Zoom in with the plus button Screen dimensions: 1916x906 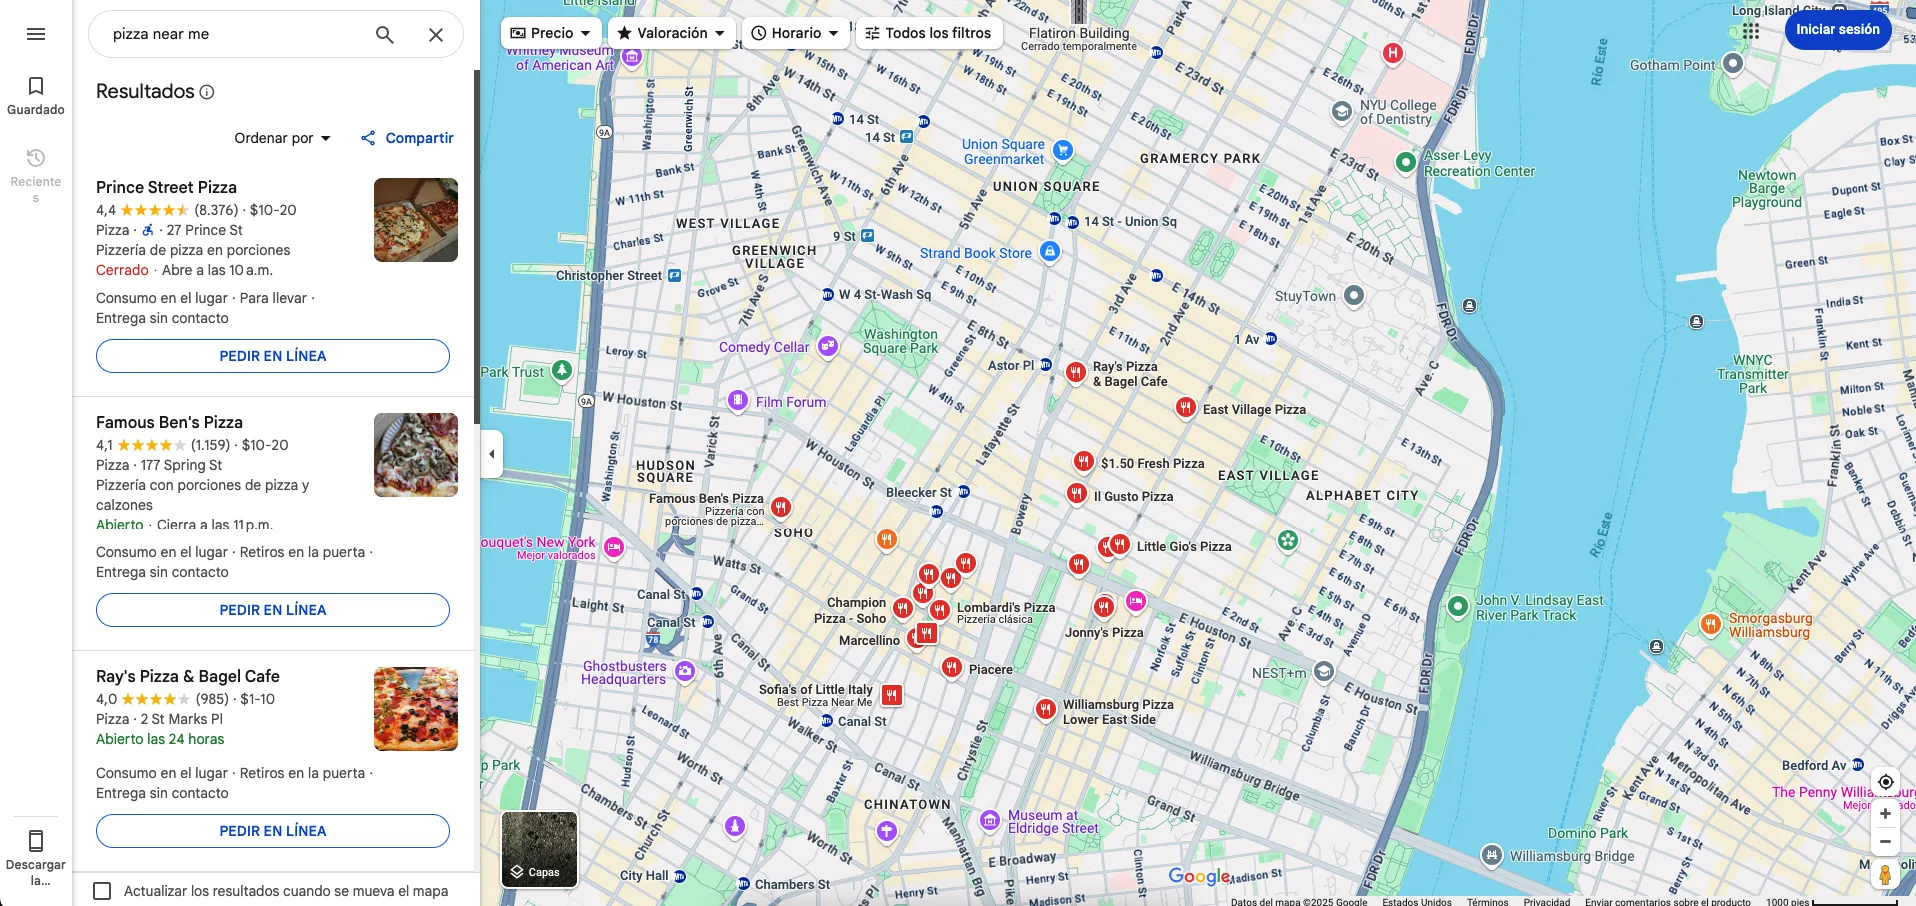pyautogui.click(x=1885, y=814)
